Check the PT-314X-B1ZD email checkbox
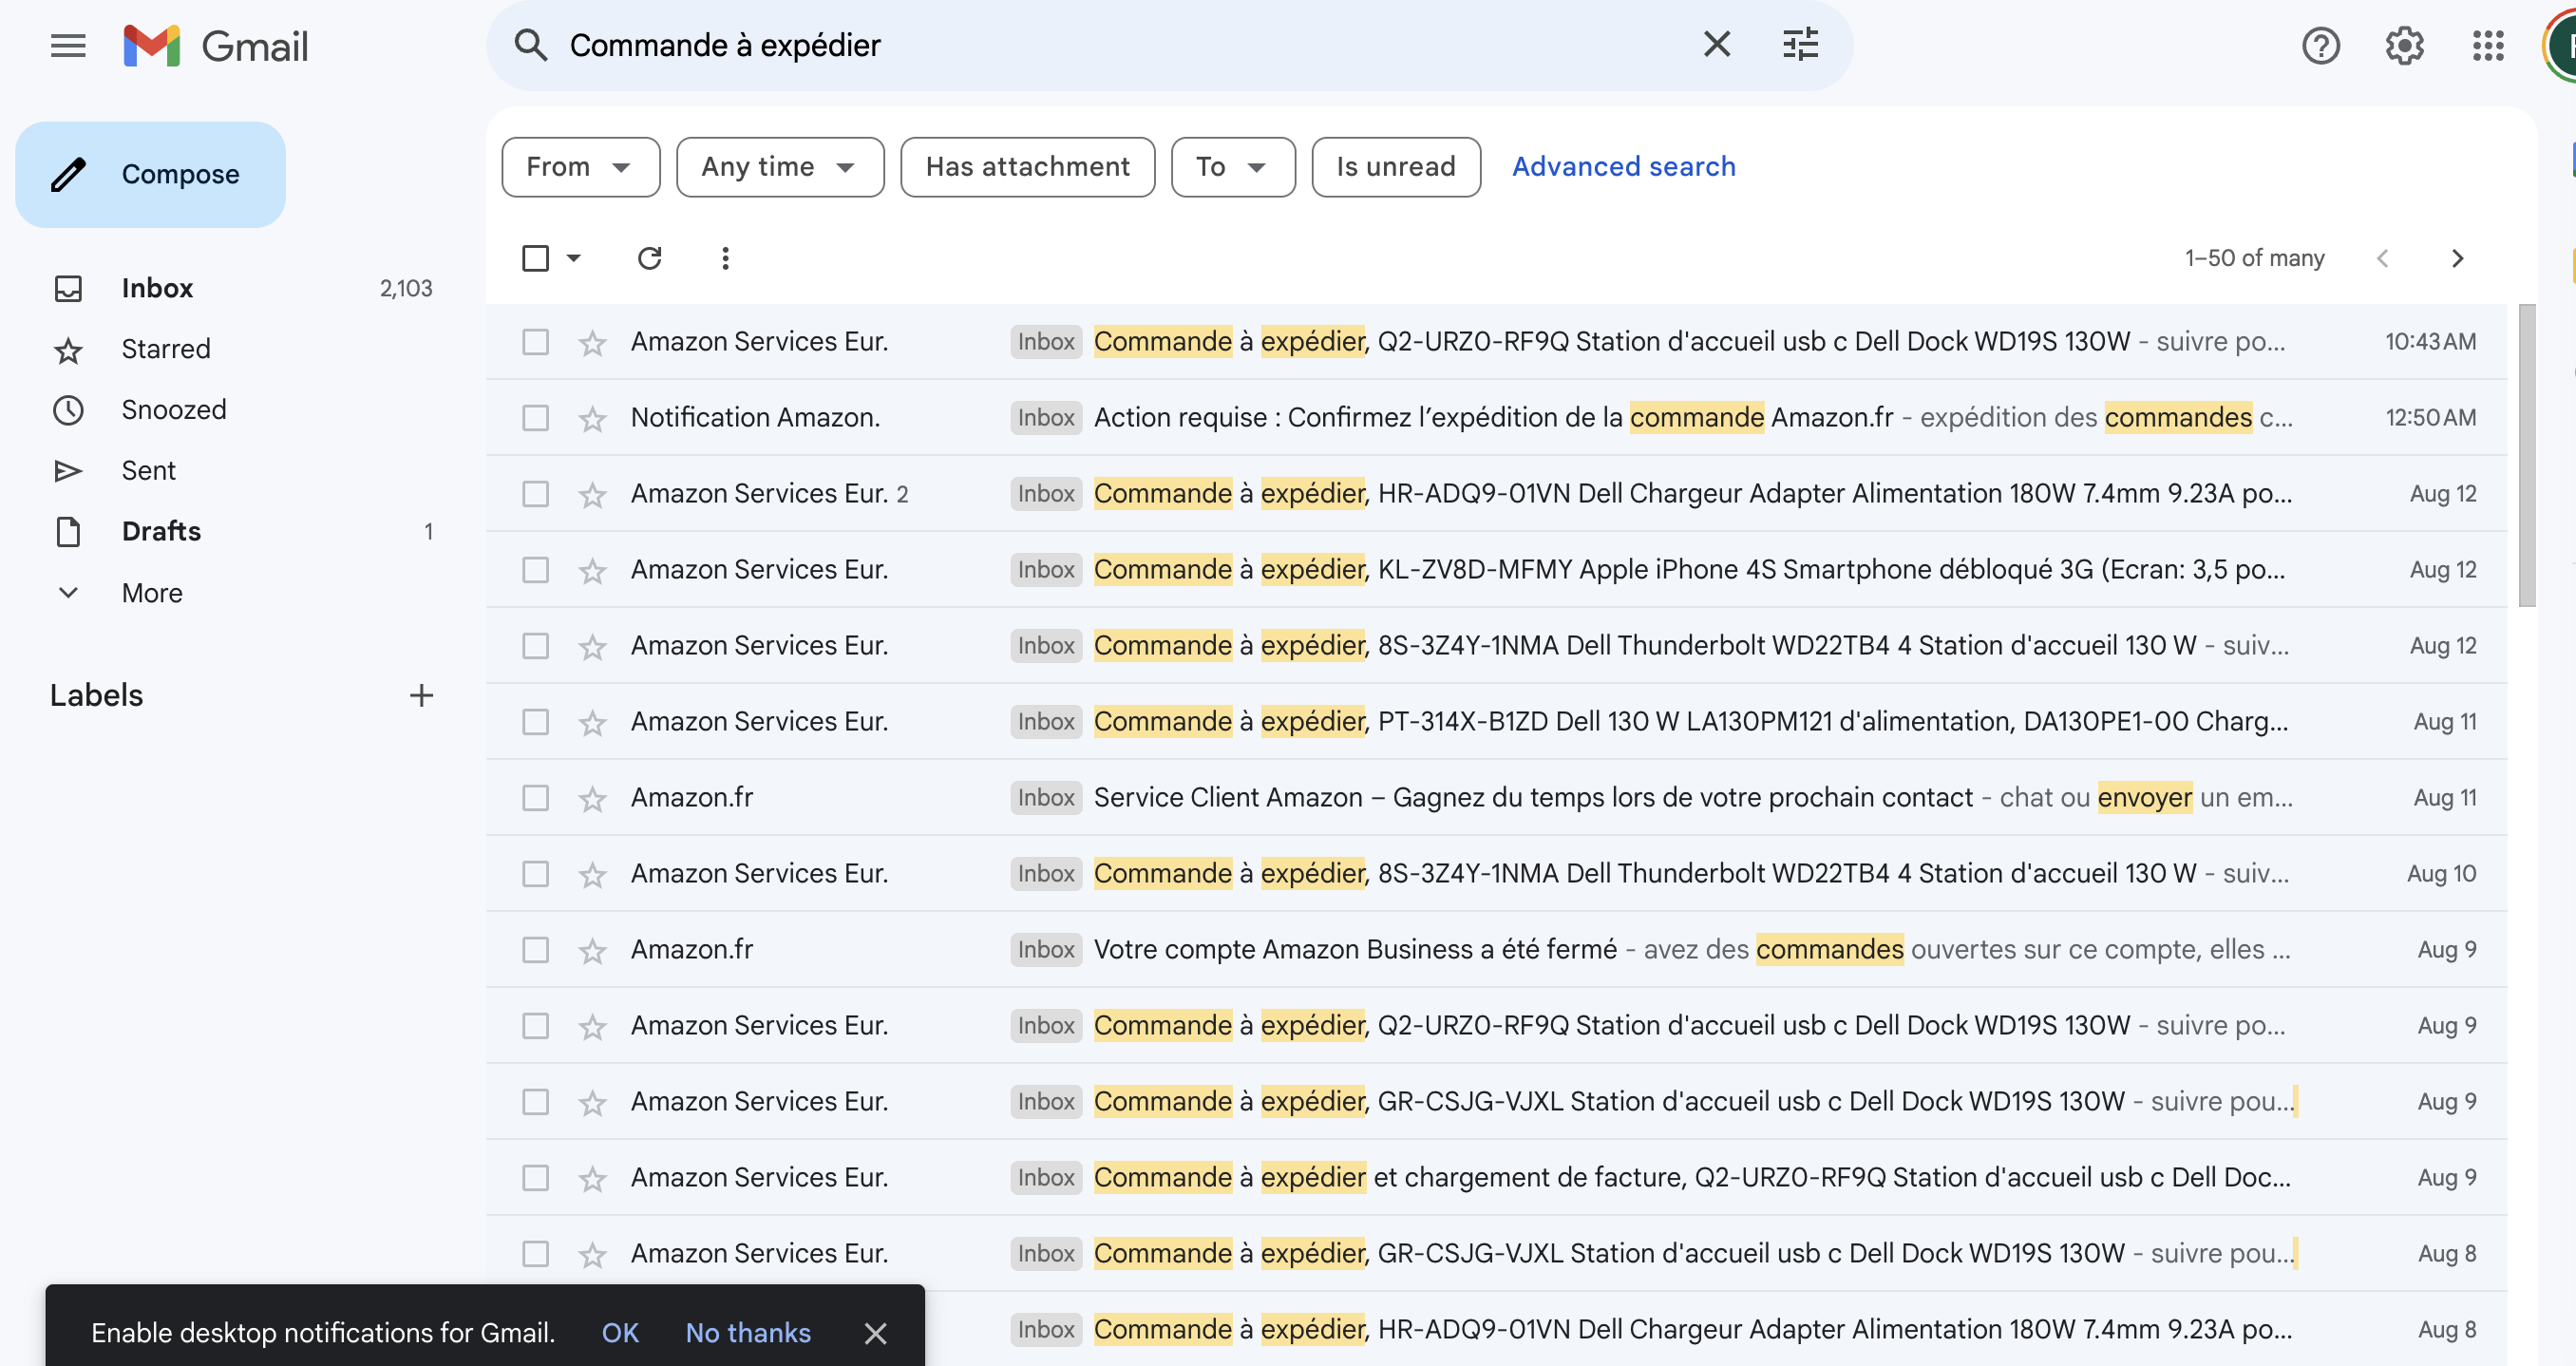Screen dimensions: 2576x1366 pos(535,722)
